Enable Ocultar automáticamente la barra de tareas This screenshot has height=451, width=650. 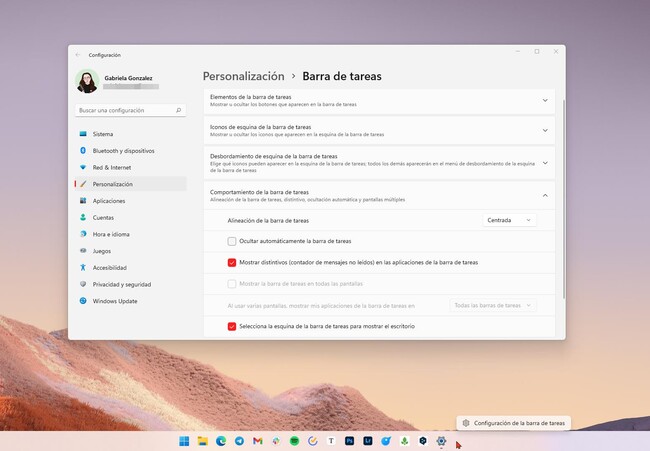pyautogui.click(x=232, y=241)
